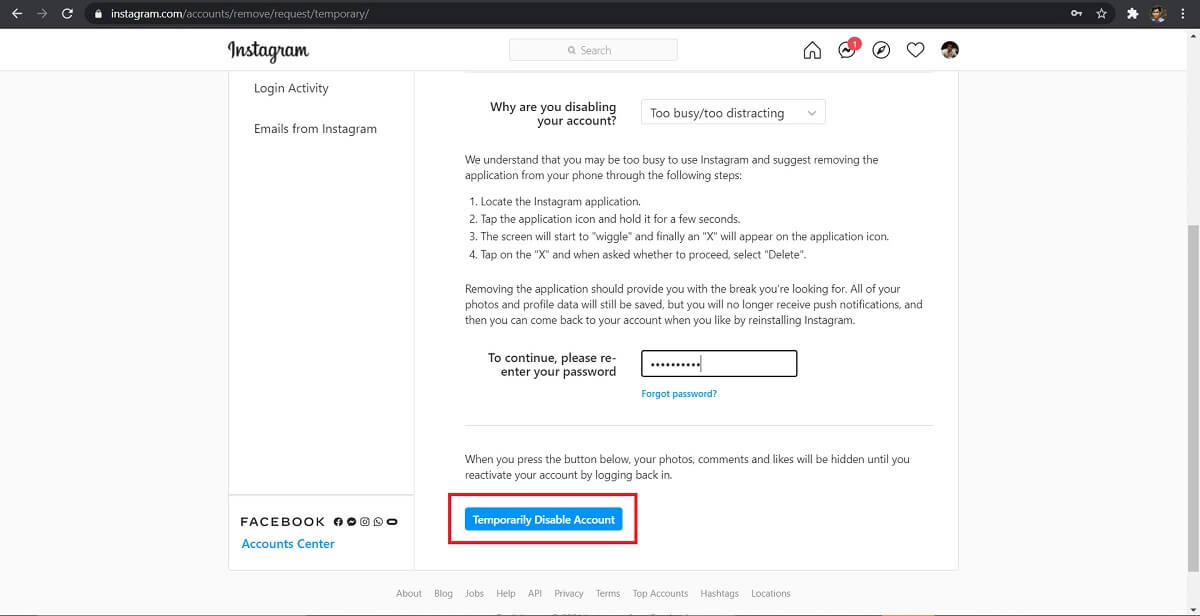Reload the page
The image size is (1200, 616).
tap(67, 14)
